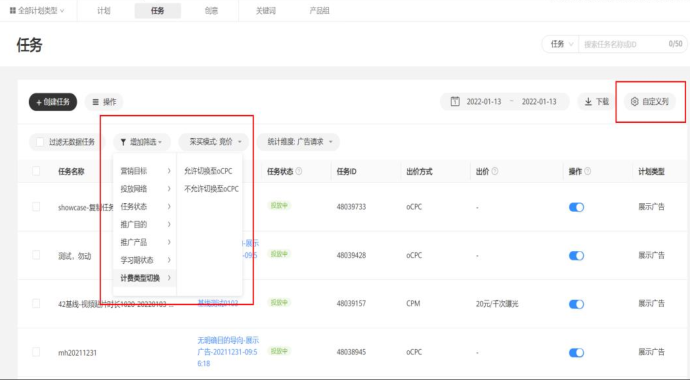Change the 采买模式: 竞价 dropdown
The width and height of the screenshot is (690, 380).
[x=213, y=142]
